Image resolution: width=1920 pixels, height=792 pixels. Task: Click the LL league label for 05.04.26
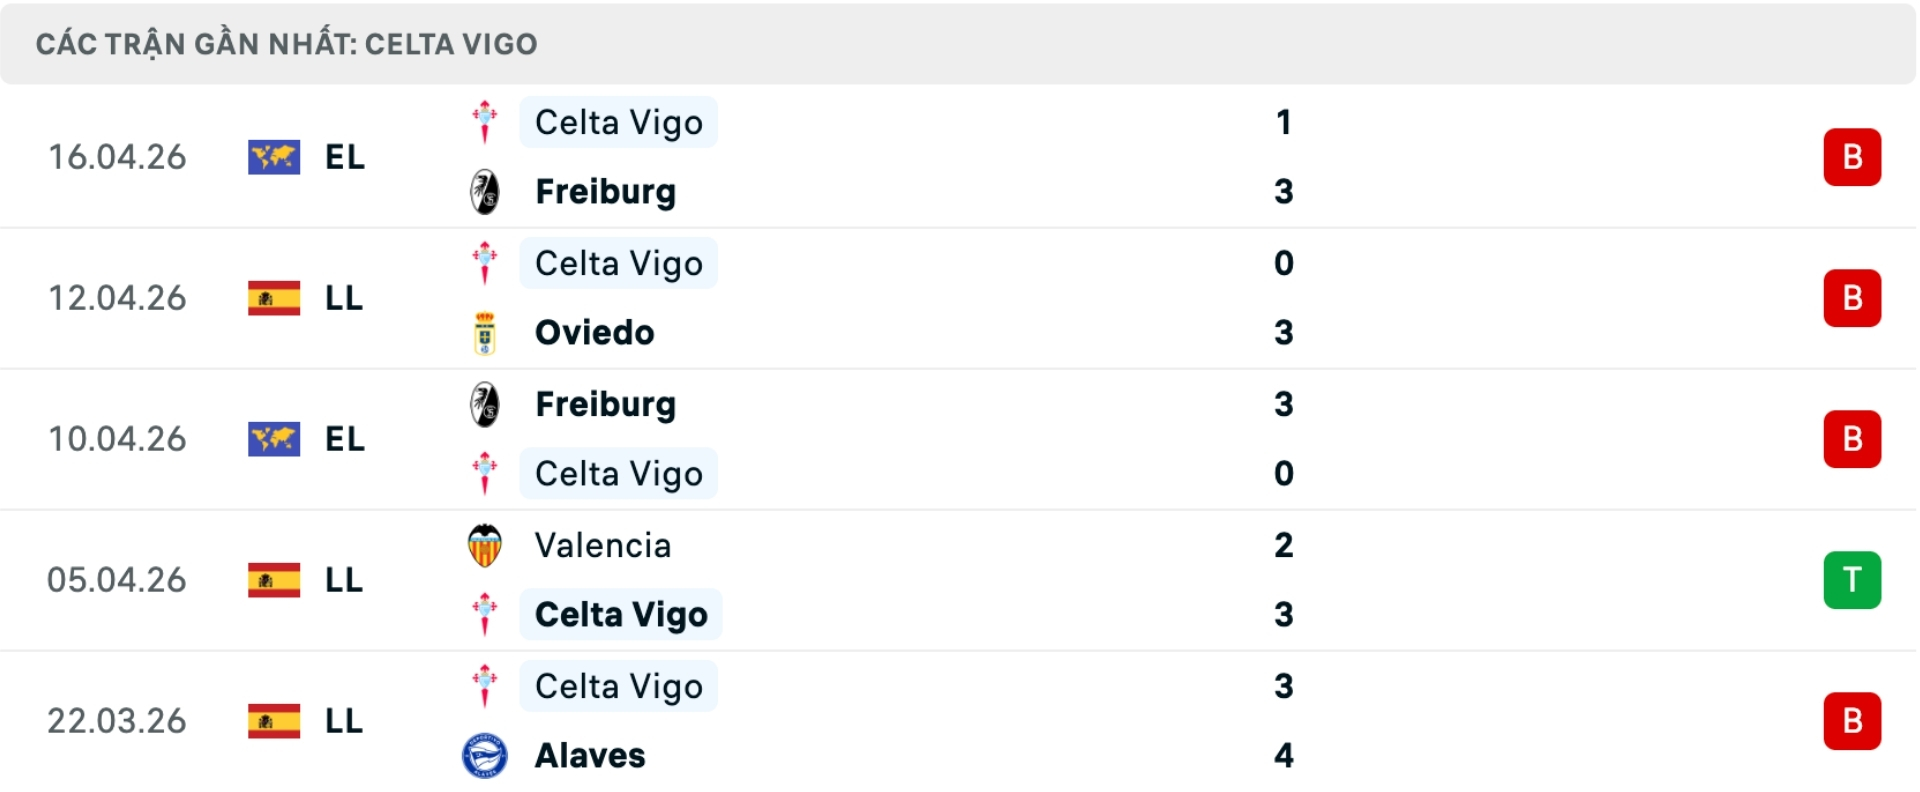pos(344,580)
